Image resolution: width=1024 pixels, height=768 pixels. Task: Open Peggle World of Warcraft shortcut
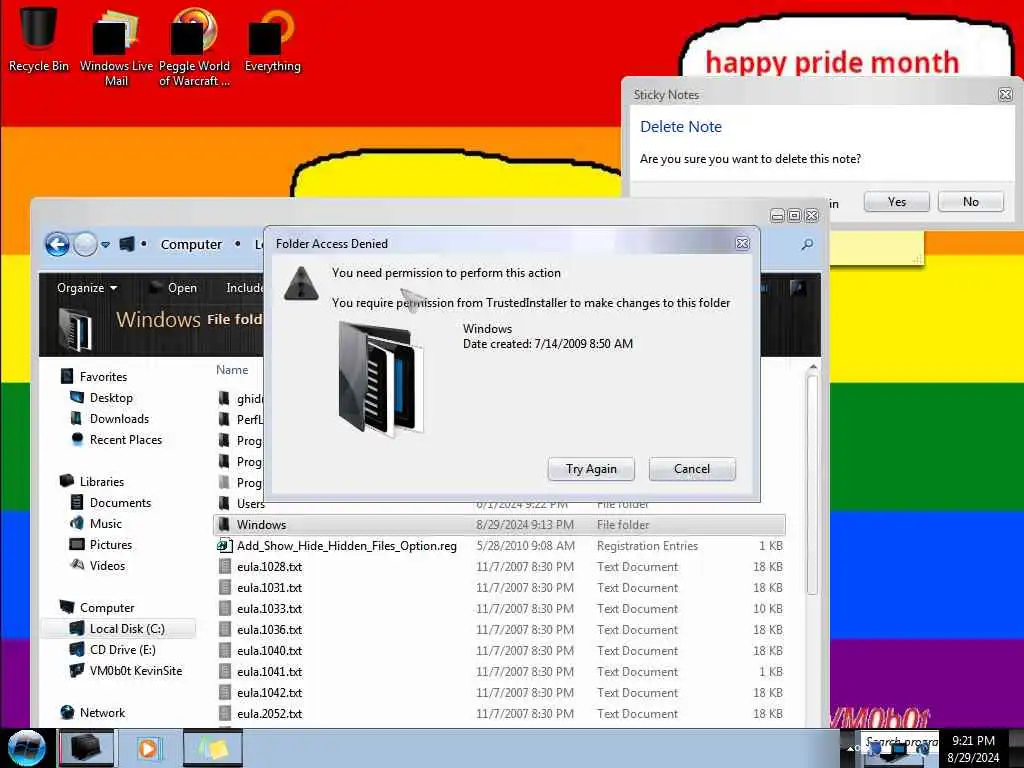pos(194,46)
